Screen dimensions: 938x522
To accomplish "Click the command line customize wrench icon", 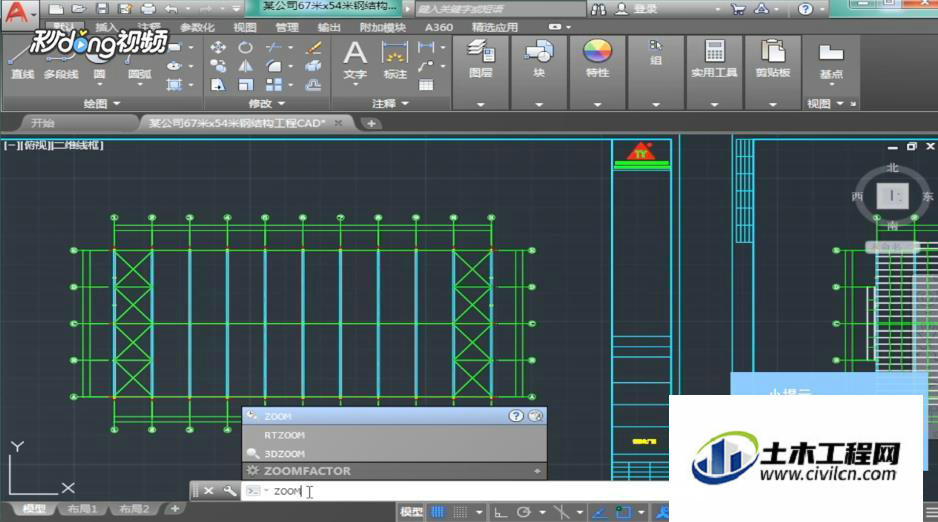I will coord(230,491).
